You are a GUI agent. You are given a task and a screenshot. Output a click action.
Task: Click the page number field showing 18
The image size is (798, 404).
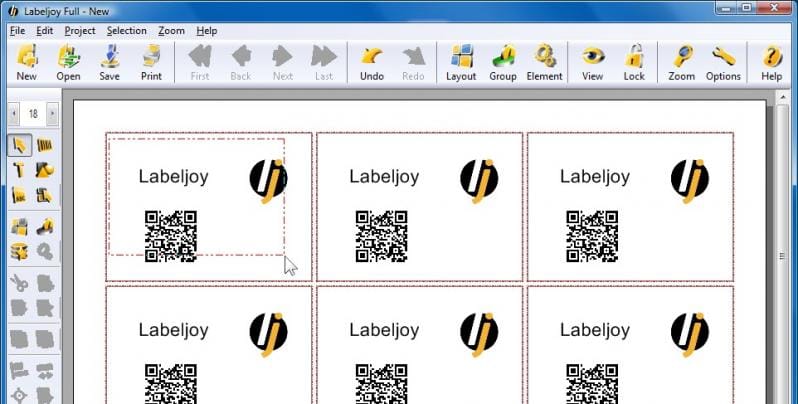coord(33,114)
